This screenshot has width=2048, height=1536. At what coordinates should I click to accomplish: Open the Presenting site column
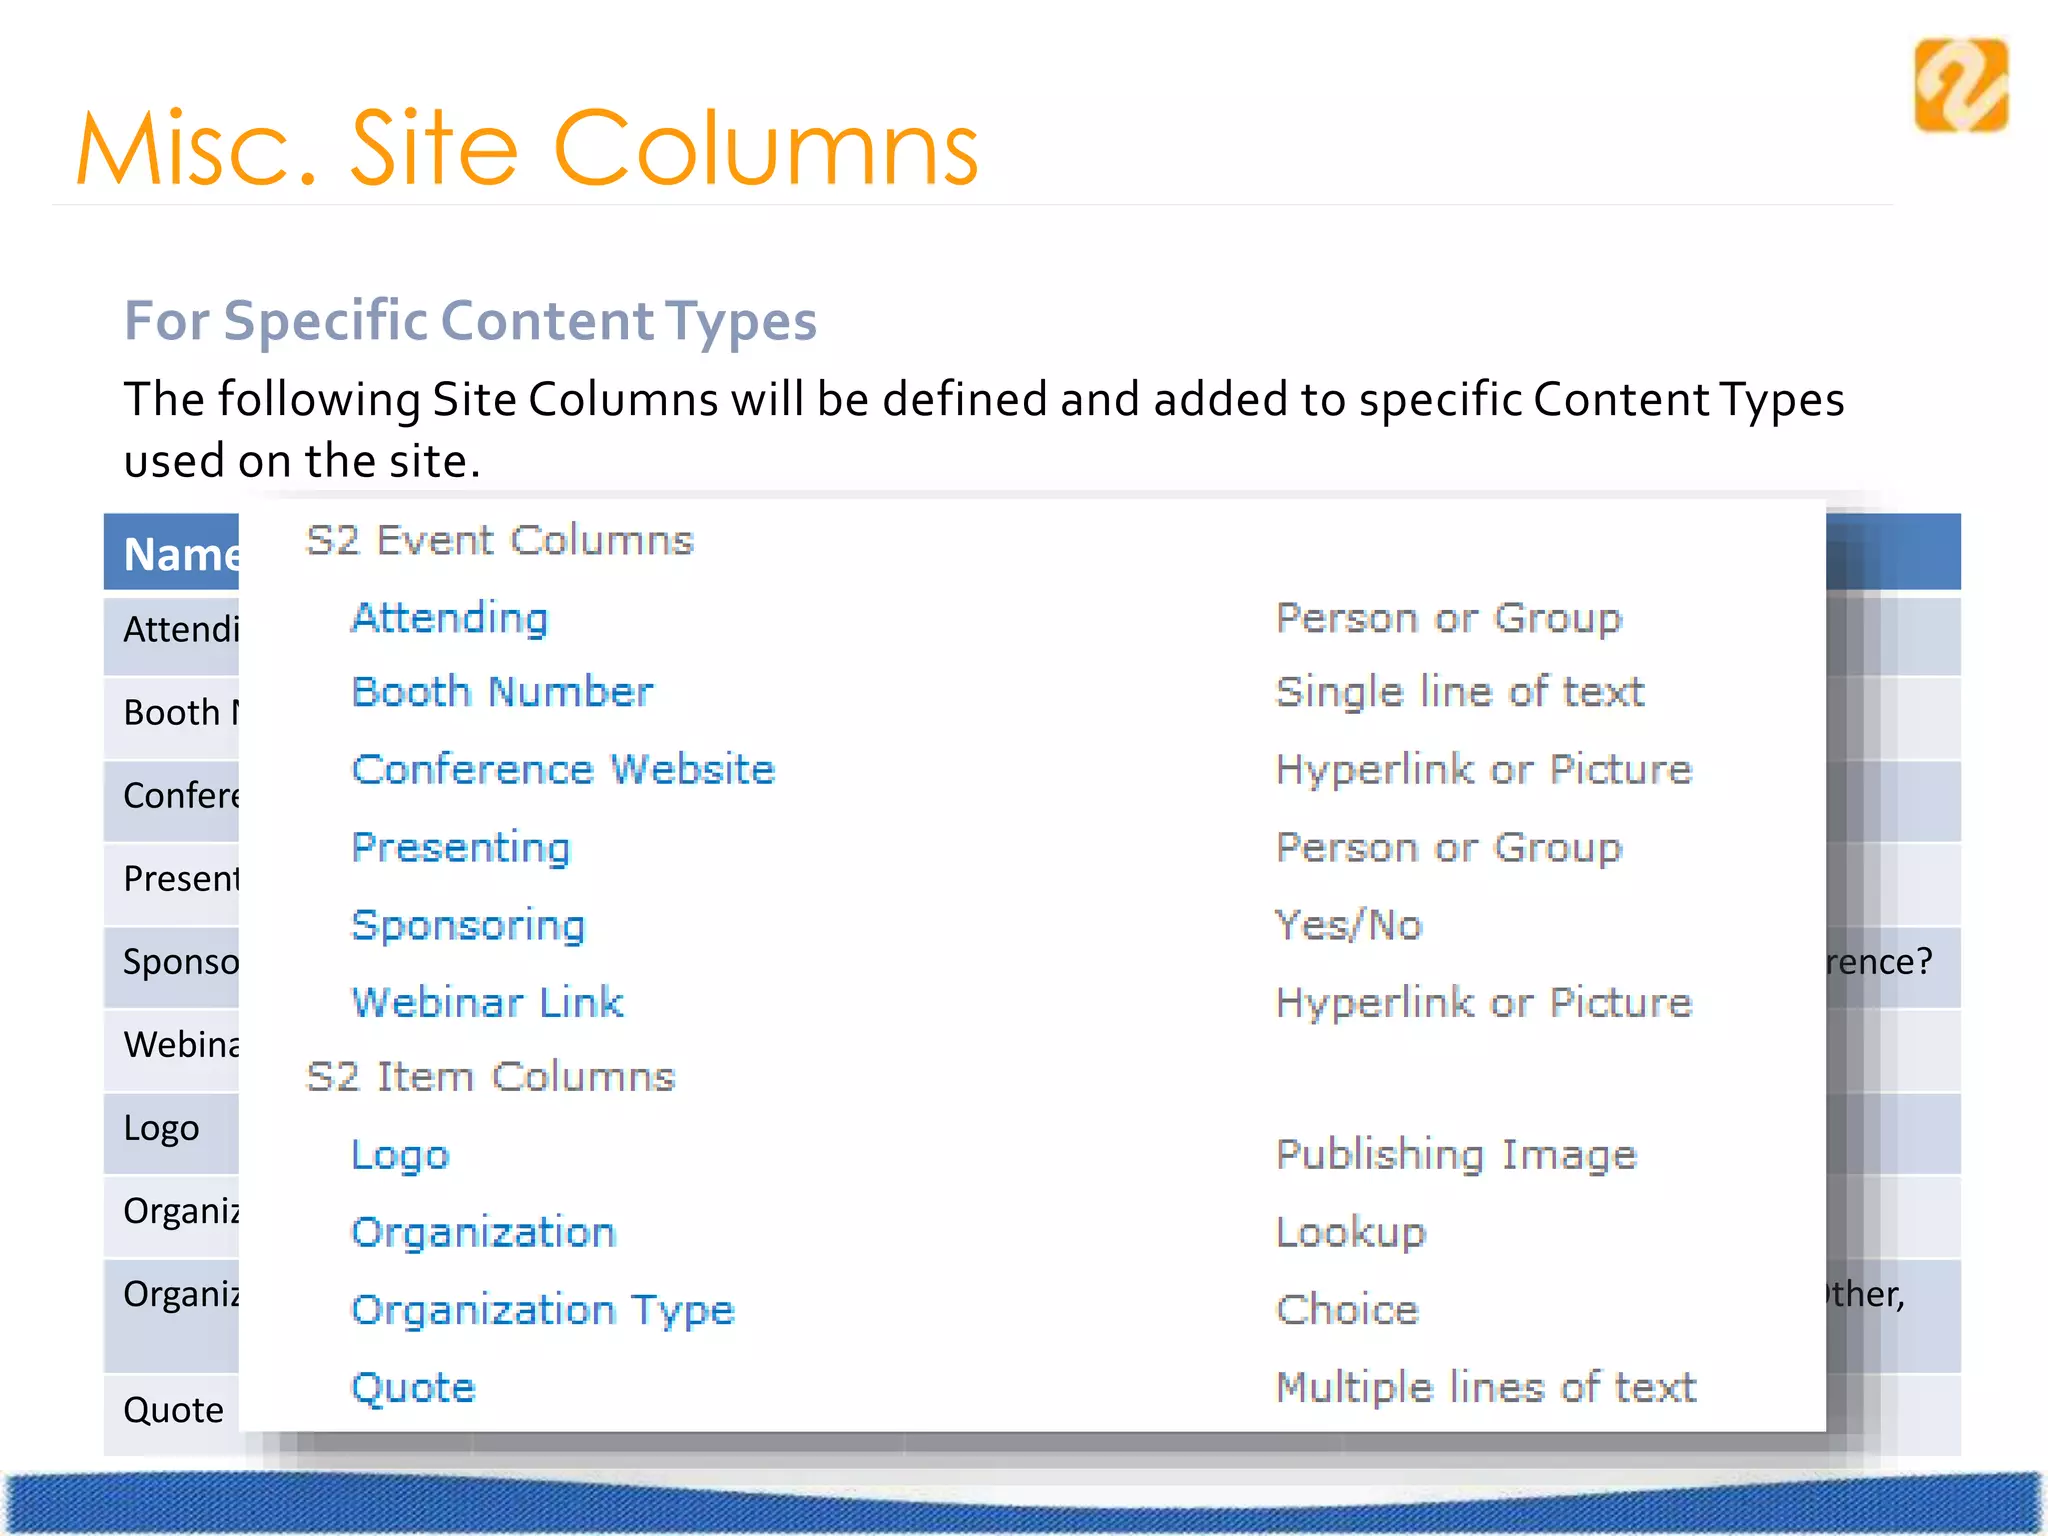(x=461, y=848)
